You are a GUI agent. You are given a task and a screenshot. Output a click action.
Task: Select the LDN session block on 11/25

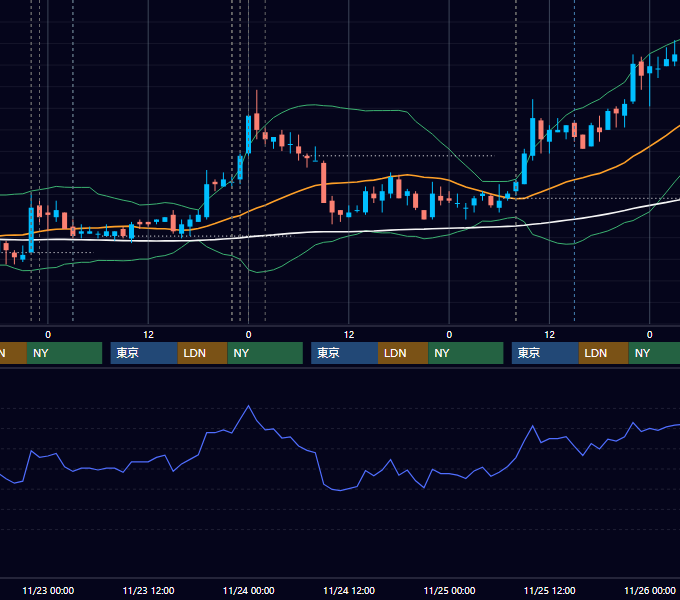tap(604, 353)
